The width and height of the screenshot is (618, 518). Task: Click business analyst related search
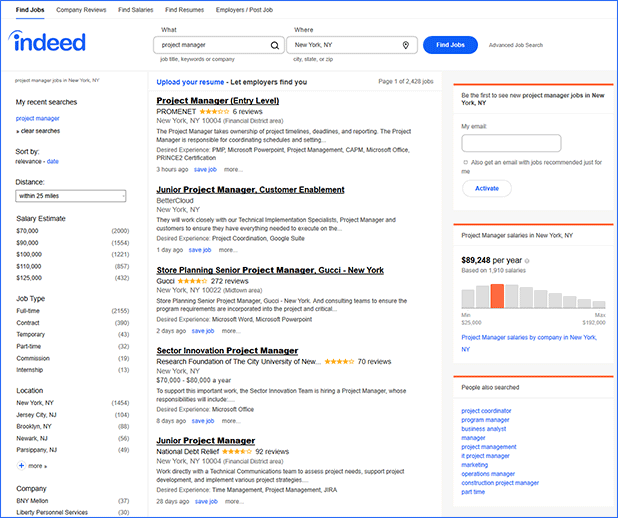(484, 429)
